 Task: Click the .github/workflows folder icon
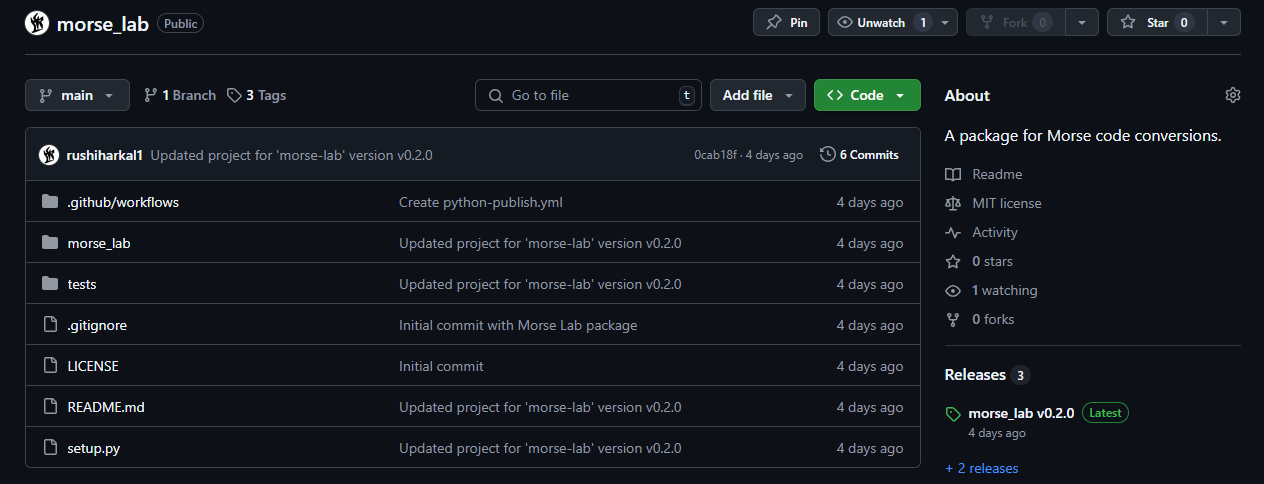[x=50, y=202]
